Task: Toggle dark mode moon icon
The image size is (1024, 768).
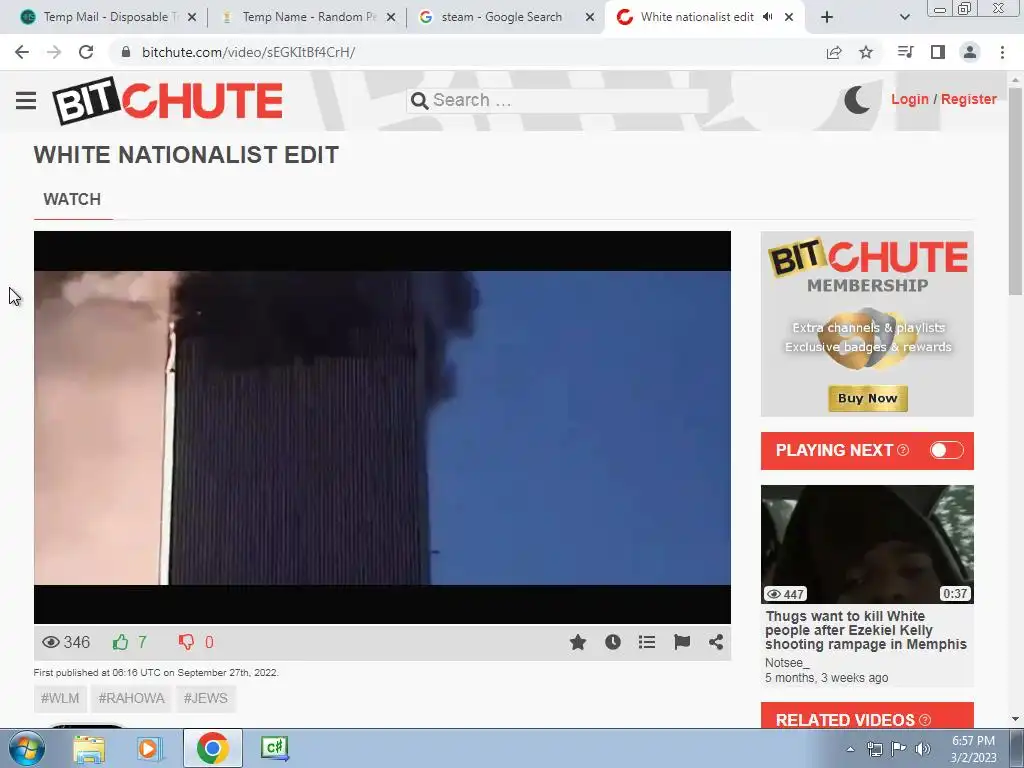Action: click(x=857, y=100)
